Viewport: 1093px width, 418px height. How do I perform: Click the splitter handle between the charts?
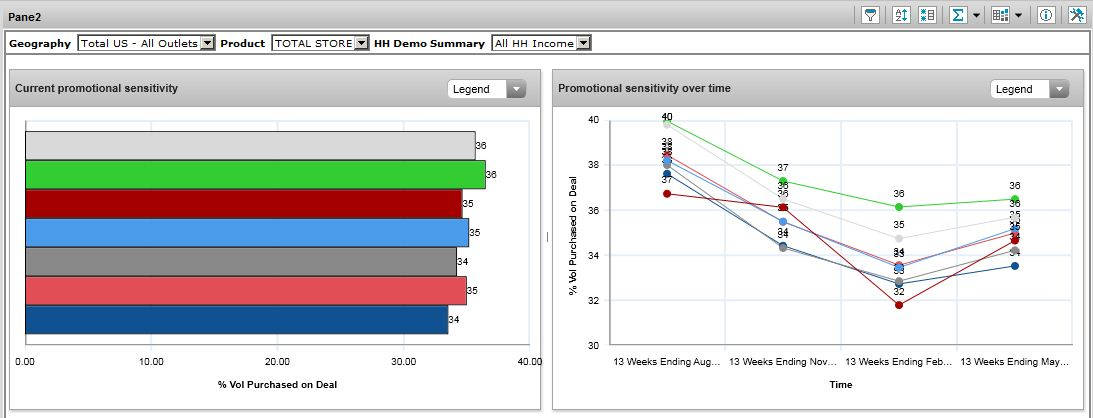point(546,237)
